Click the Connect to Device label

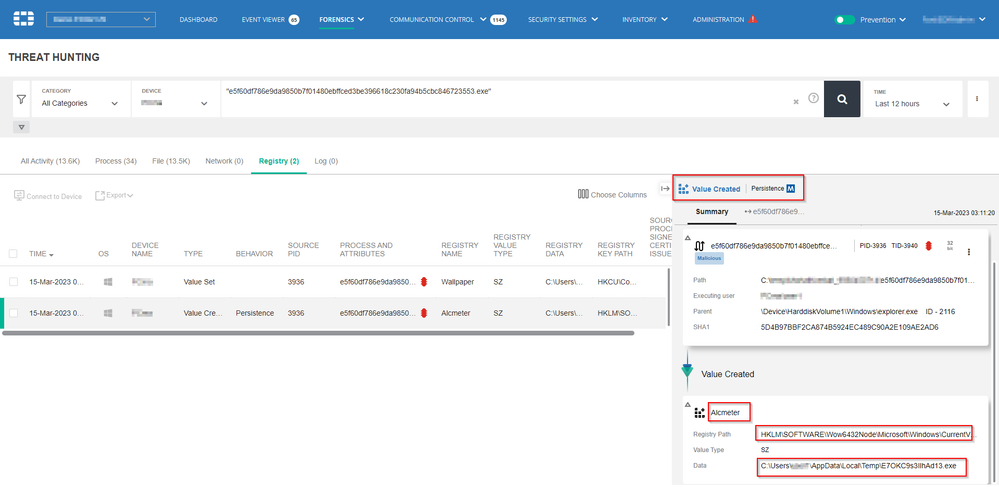54,196
